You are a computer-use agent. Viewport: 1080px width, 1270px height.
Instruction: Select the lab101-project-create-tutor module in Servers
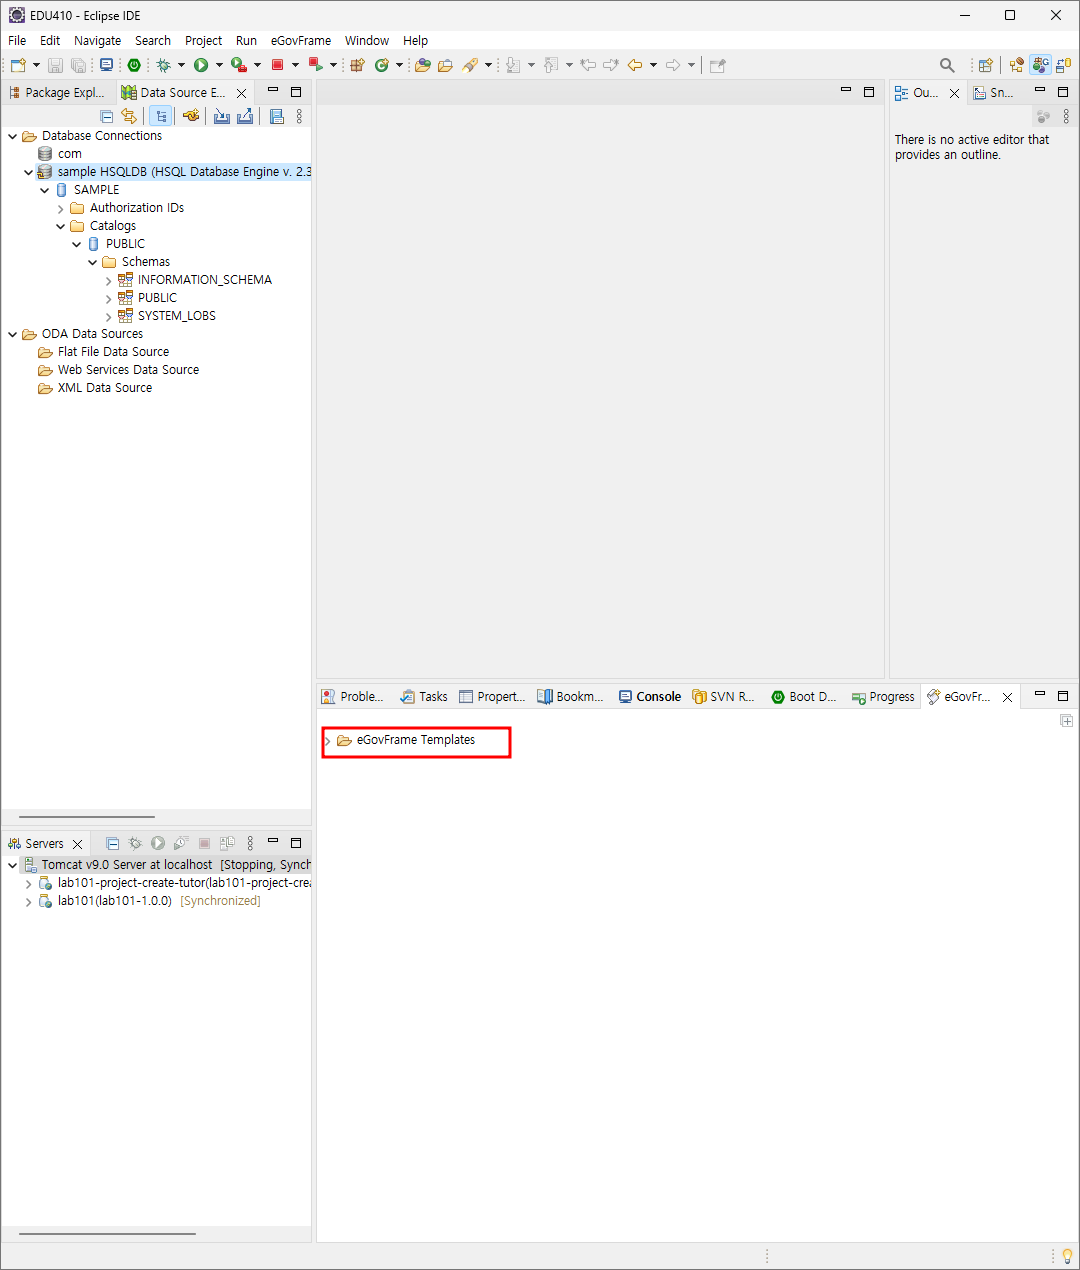pos(174,883)
